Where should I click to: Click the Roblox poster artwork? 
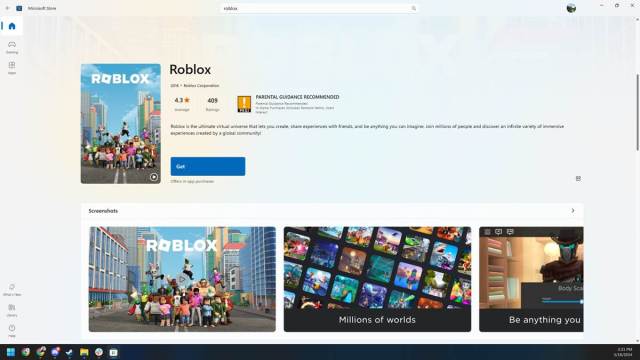tap(120, 124)
